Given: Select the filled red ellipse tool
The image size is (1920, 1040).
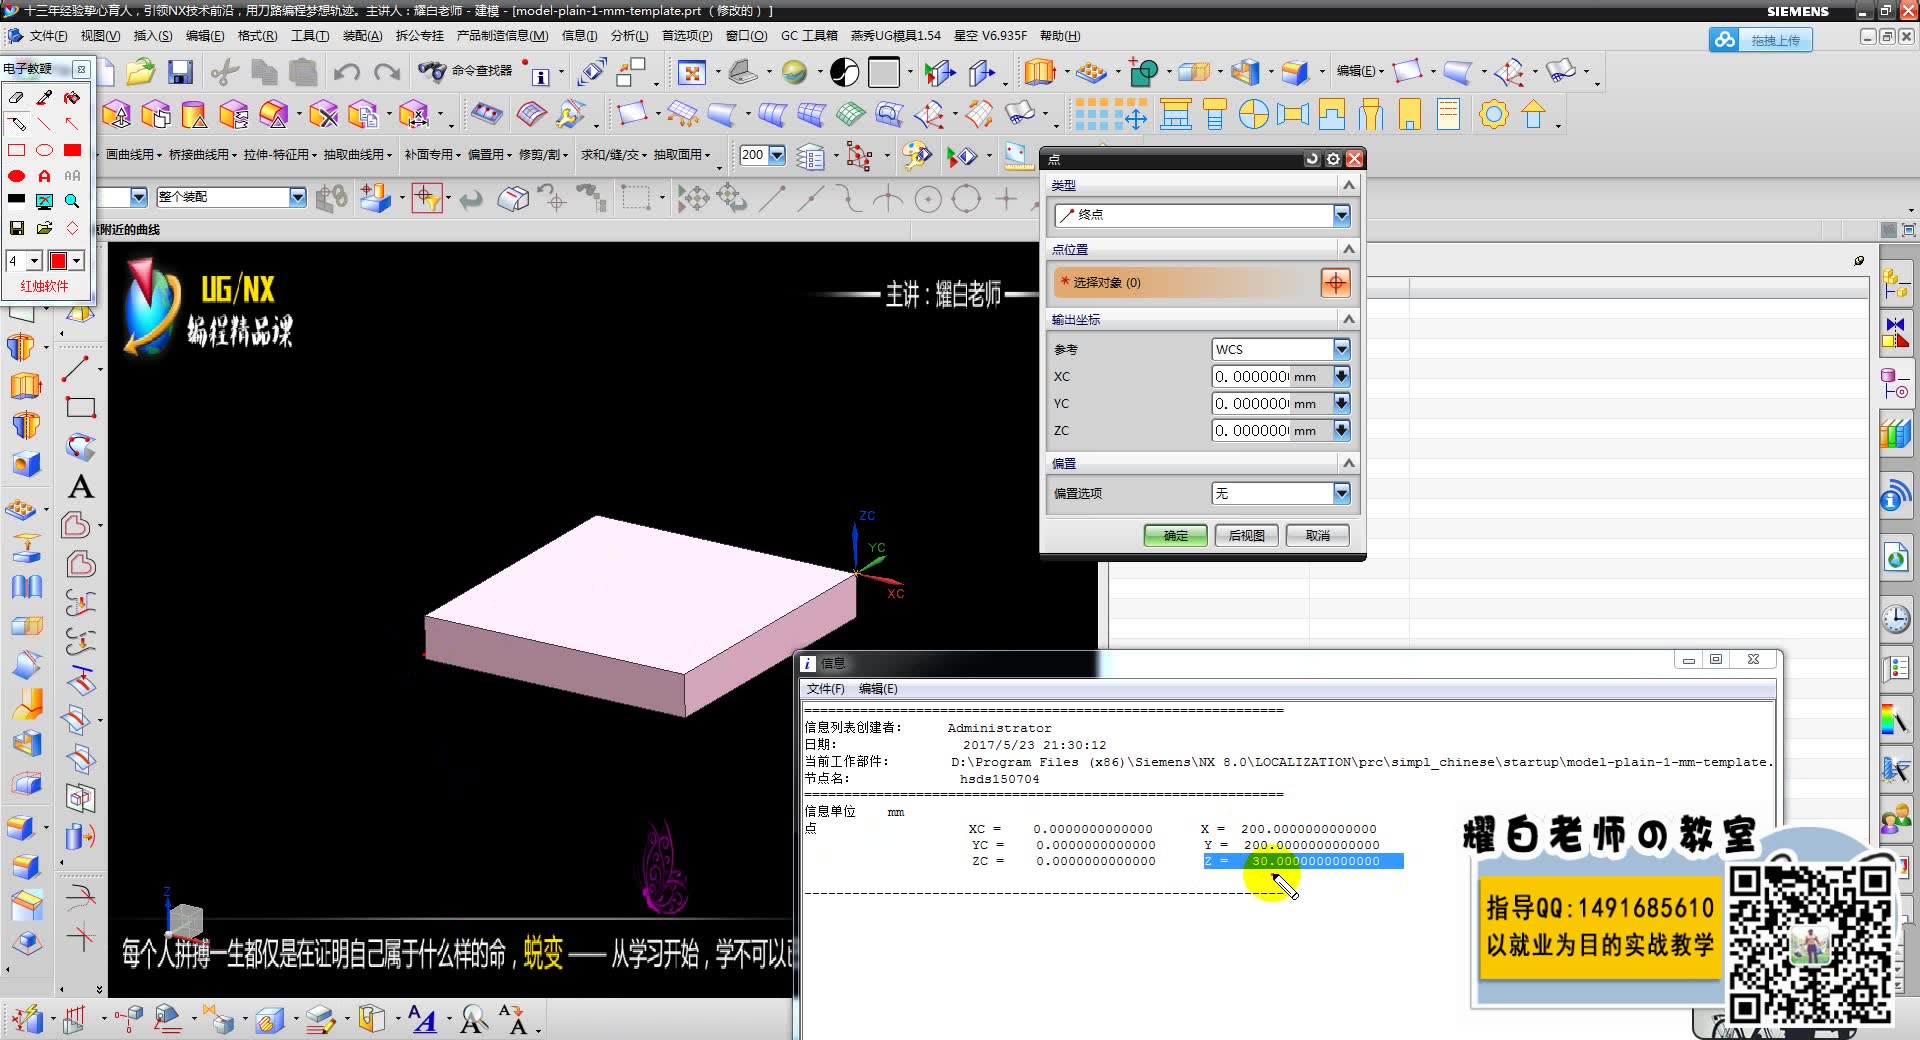Looking at the screenshot, I should pos(16,176).
